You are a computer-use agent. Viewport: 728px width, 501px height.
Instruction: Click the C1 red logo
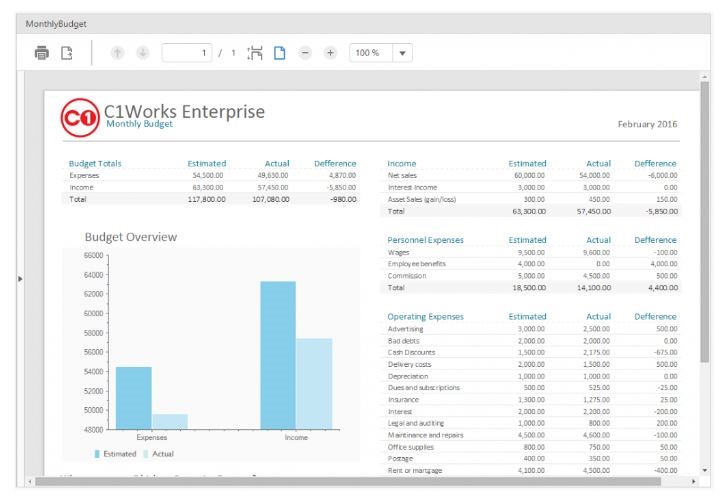tap(80, 118)
